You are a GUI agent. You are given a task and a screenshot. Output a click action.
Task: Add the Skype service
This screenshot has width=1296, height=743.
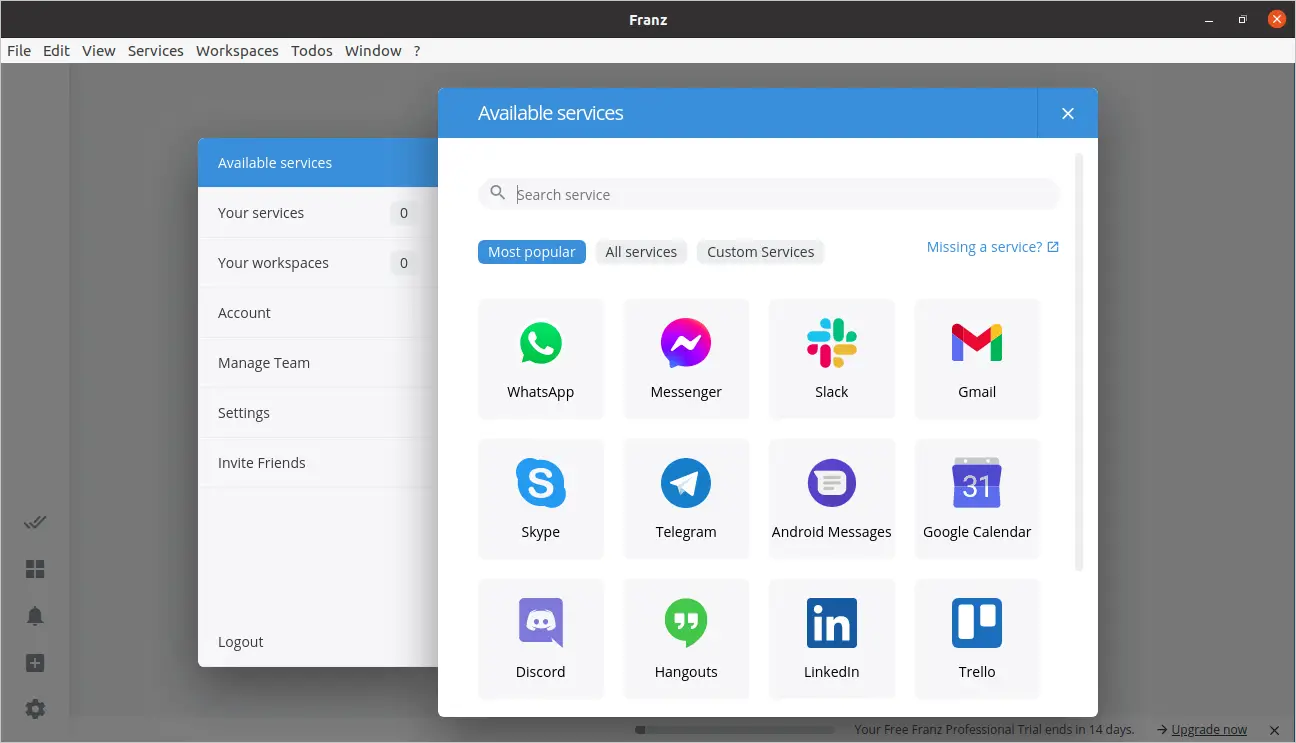point(541,499)
